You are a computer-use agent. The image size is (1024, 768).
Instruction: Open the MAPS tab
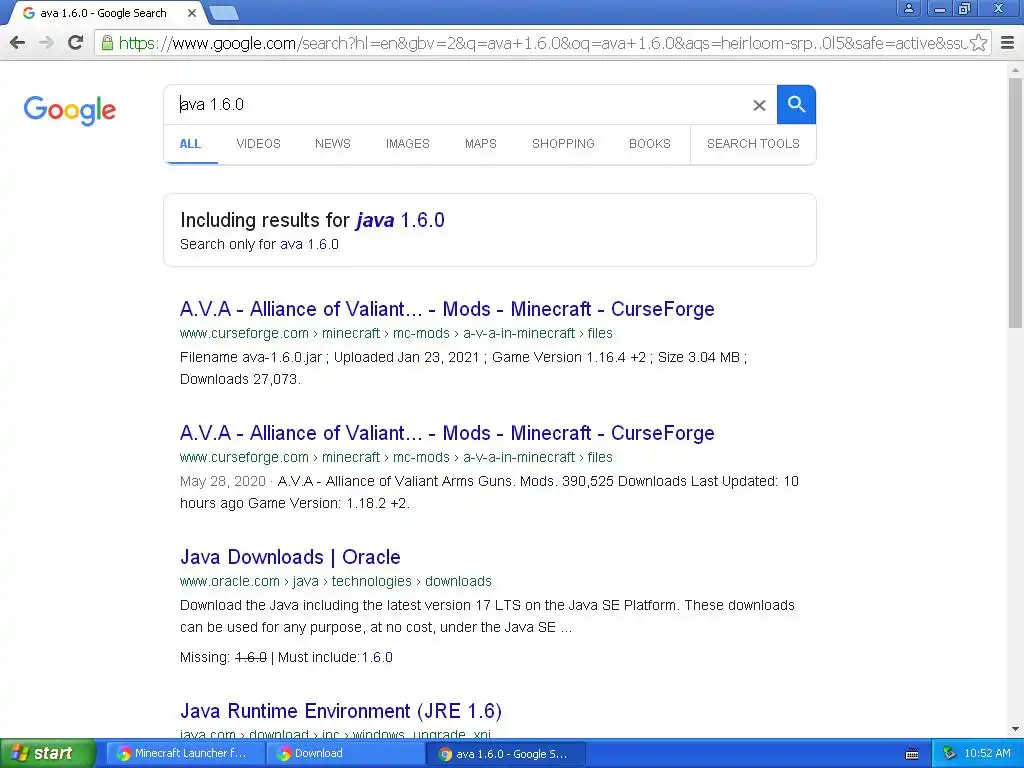pyautogui.click(x=481, y=144)
